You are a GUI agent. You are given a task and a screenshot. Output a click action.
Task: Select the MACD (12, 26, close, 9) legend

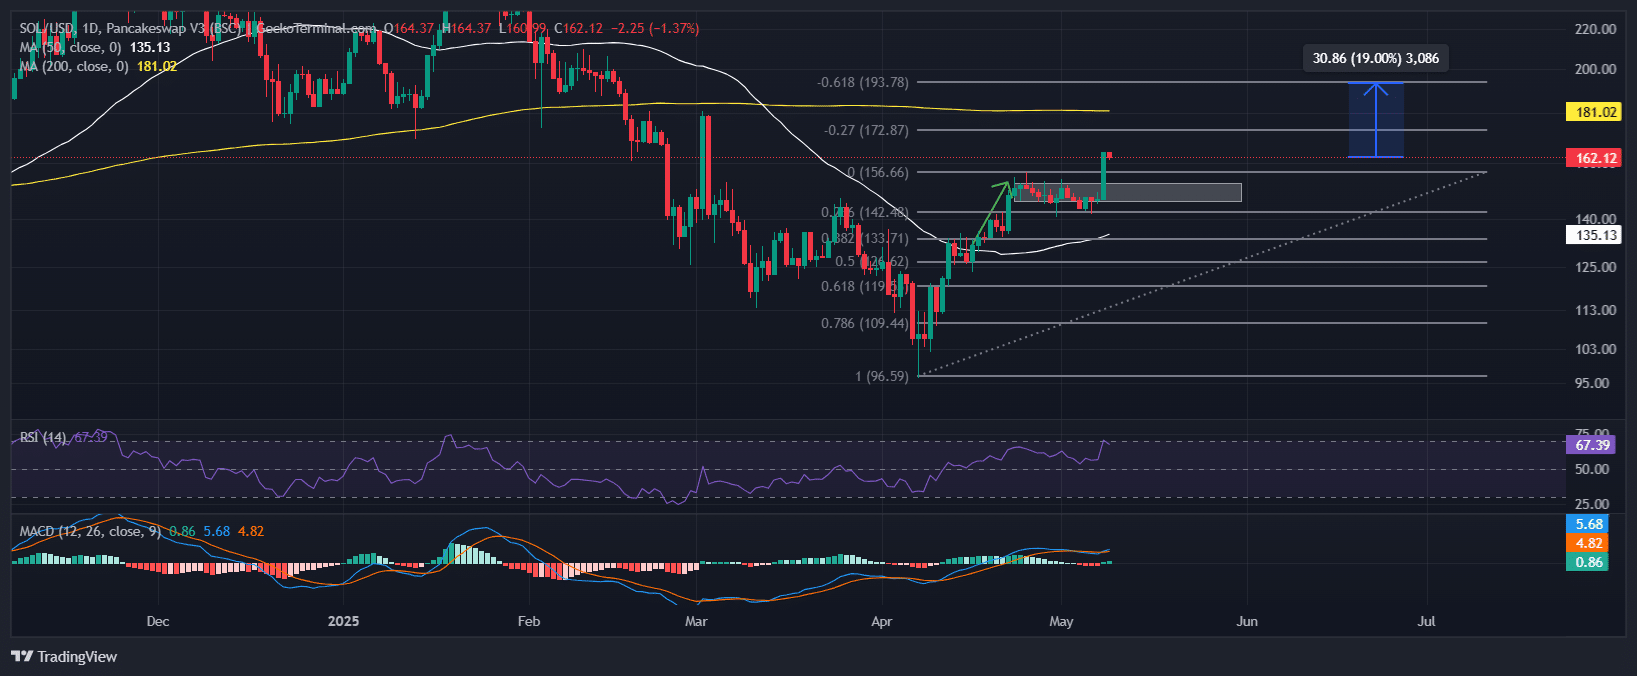(141, 531)
